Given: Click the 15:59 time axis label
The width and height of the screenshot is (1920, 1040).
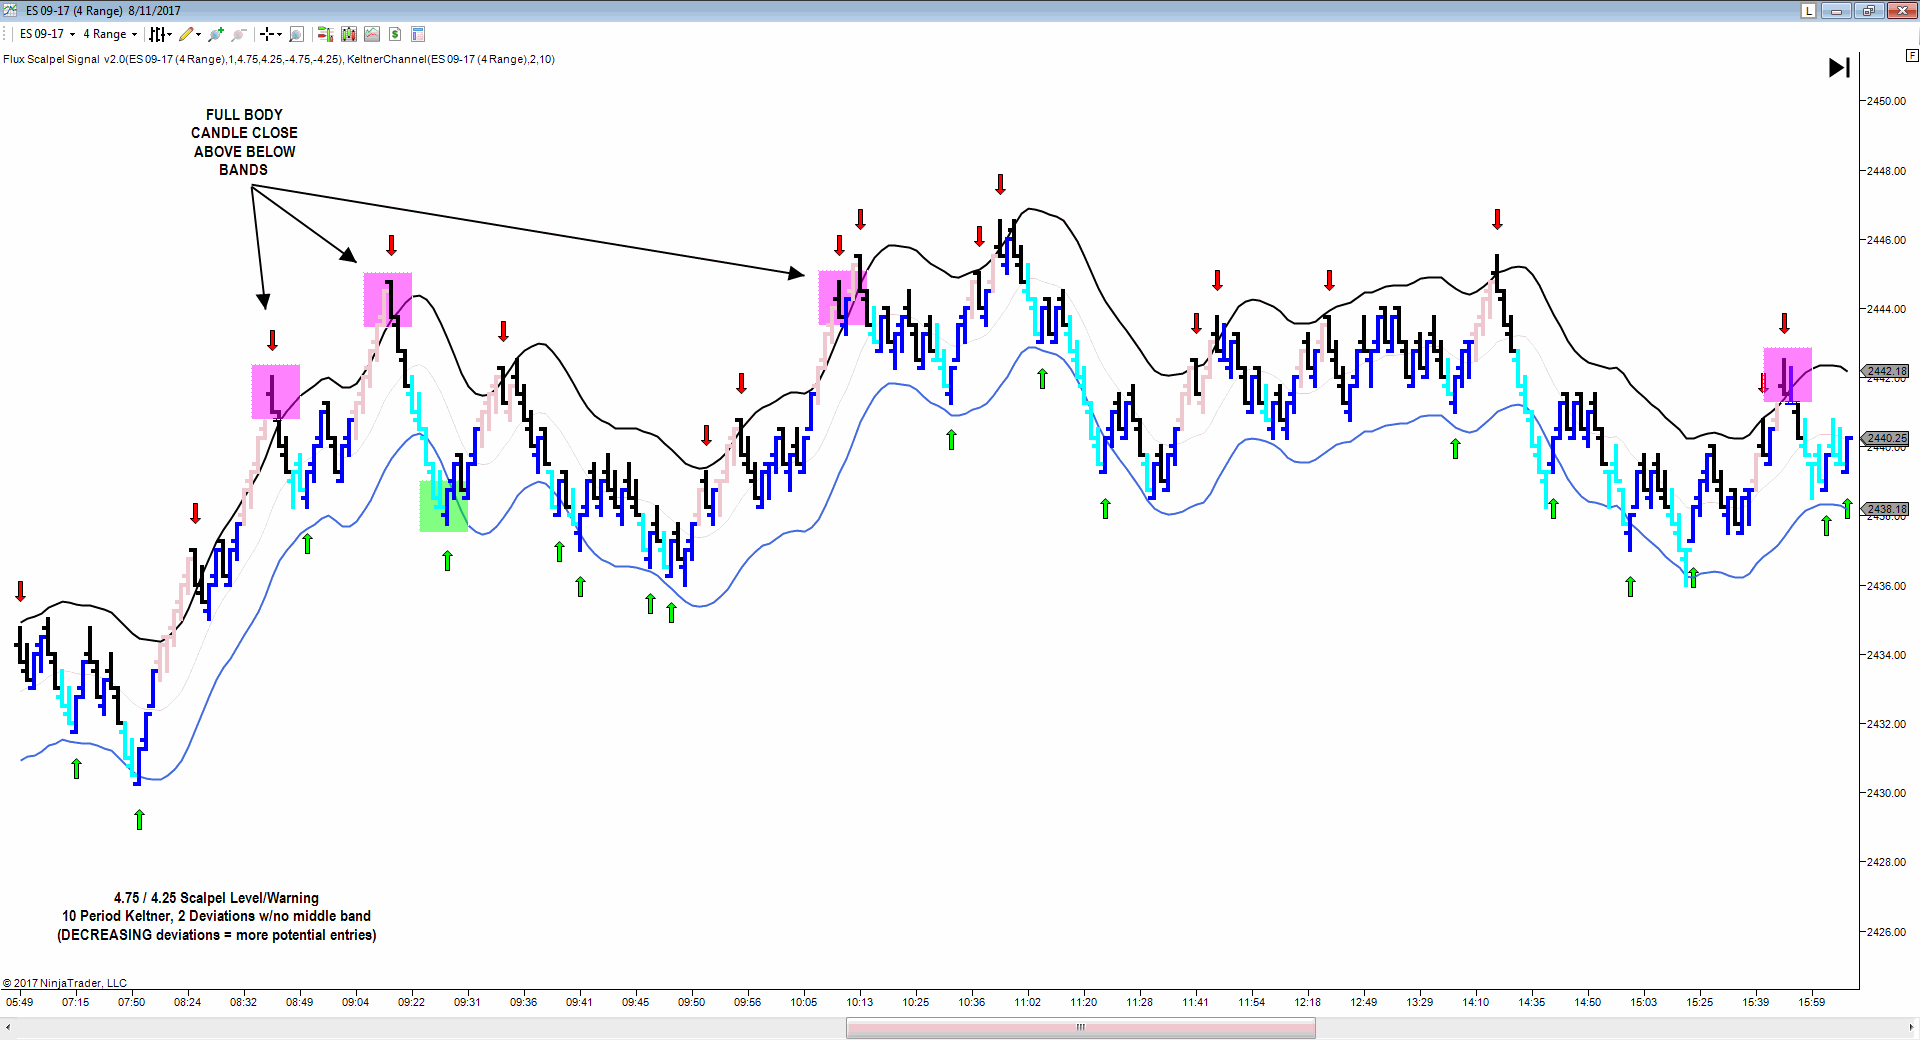Looking at the screenshot, I should pyautogui.click(x=1811, y=1002).
